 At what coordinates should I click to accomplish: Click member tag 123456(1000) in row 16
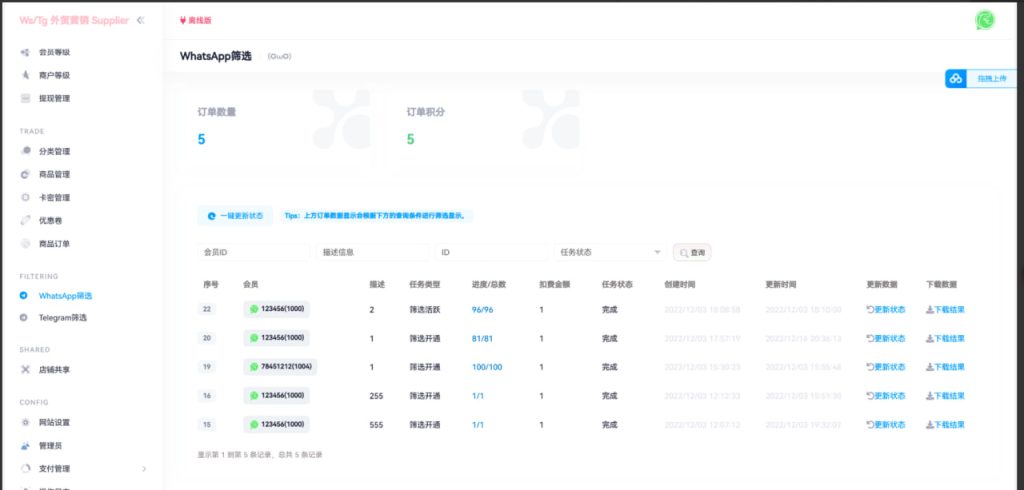click(x=276, y=396)
